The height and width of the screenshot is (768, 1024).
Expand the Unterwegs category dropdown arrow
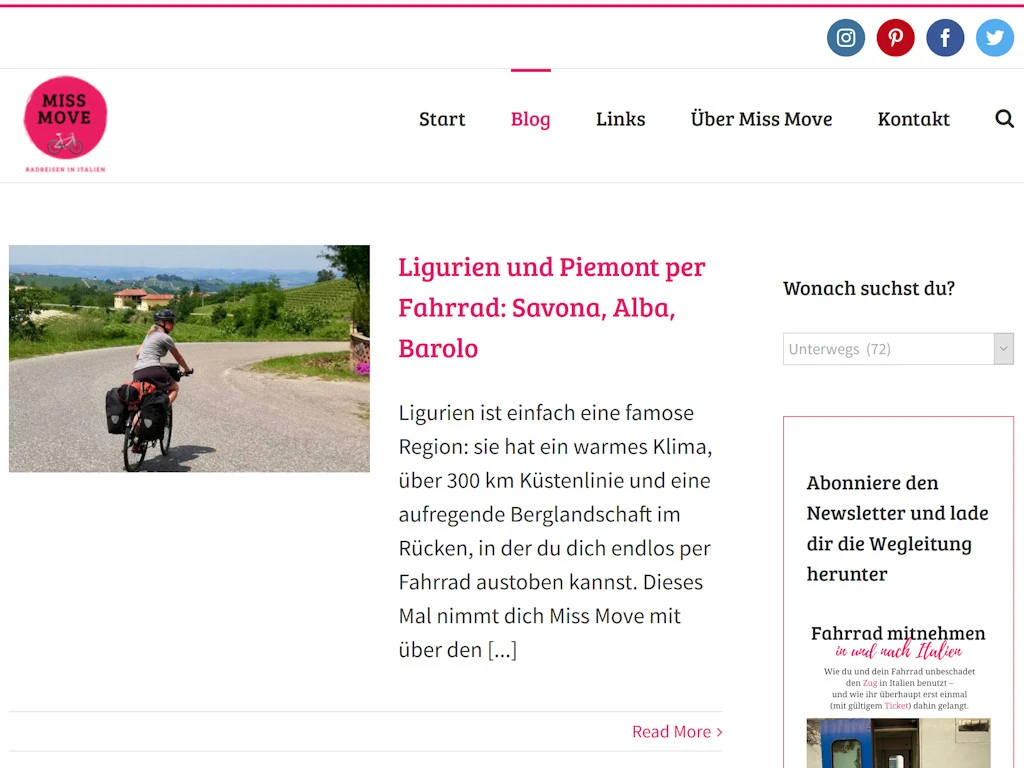pyautogui.click(x=1004, y=349)
